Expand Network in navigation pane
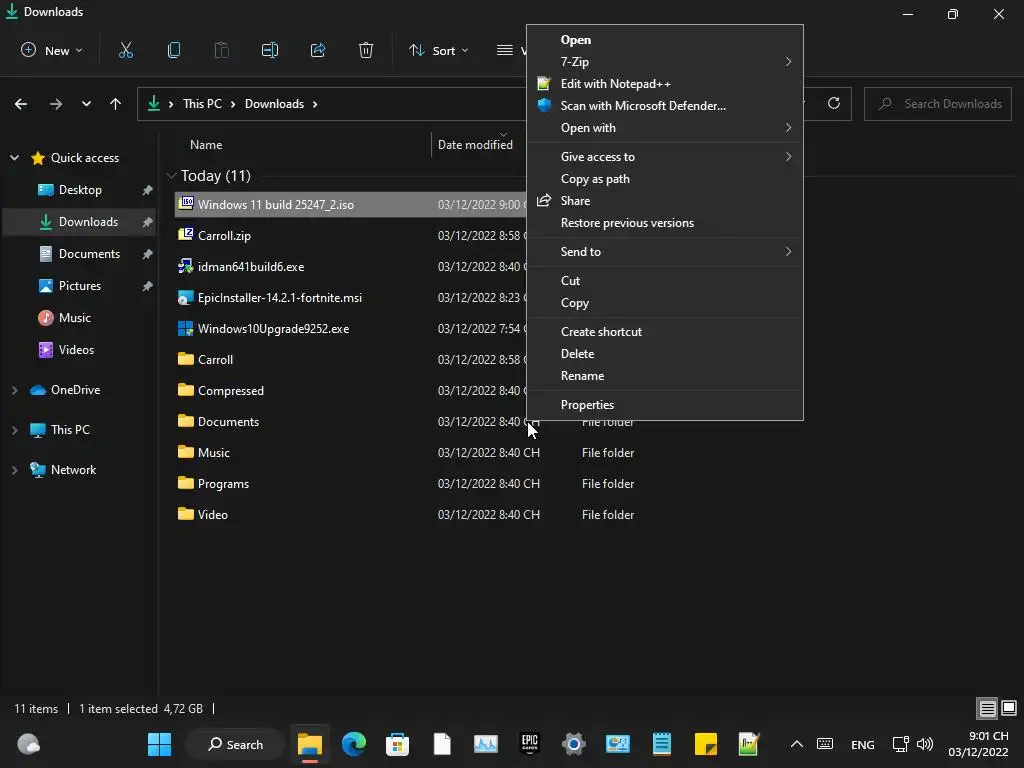Image resolution: width=1024 pixels, height=768 pixels. click(x=14, y=470)
